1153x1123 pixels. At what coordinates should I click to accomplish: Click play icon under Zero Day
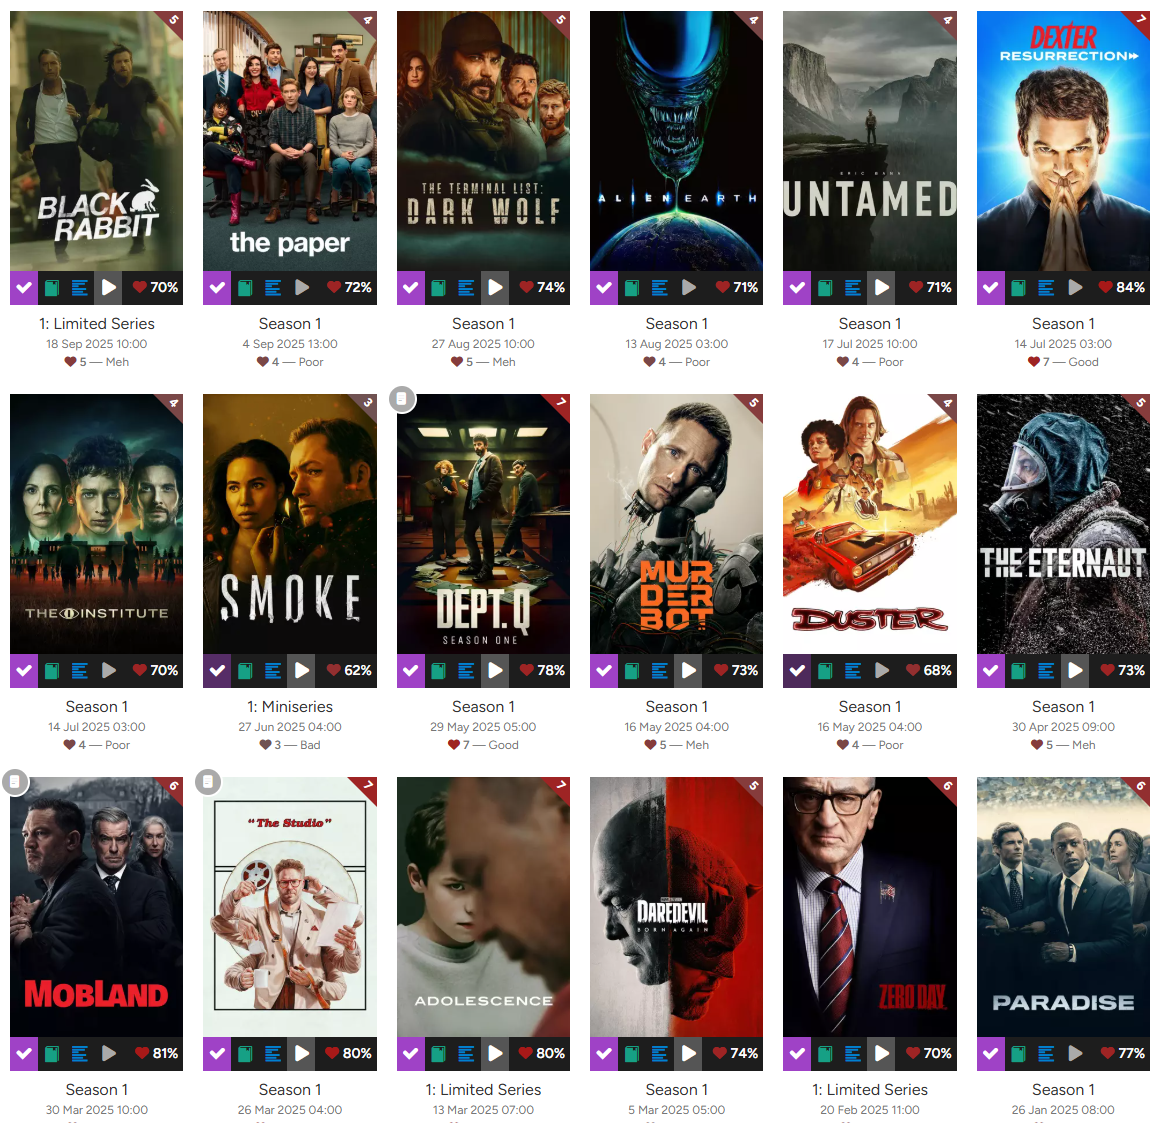coord(882,1054)
